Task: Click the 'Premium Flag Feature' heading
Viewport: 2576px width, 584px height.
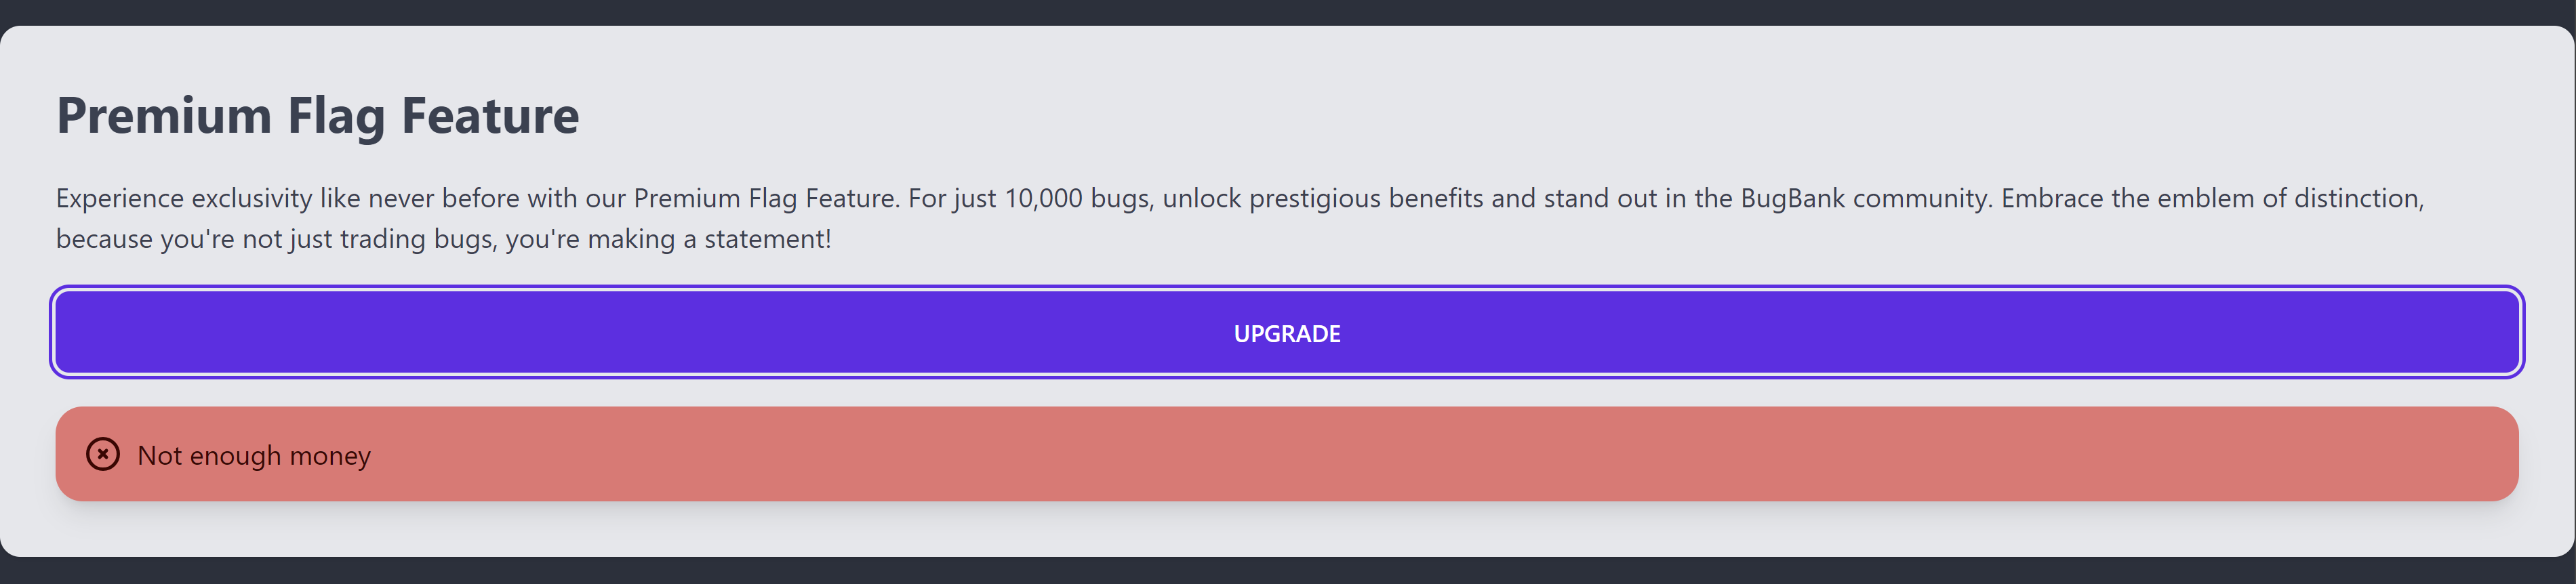Action: (318, 115)
